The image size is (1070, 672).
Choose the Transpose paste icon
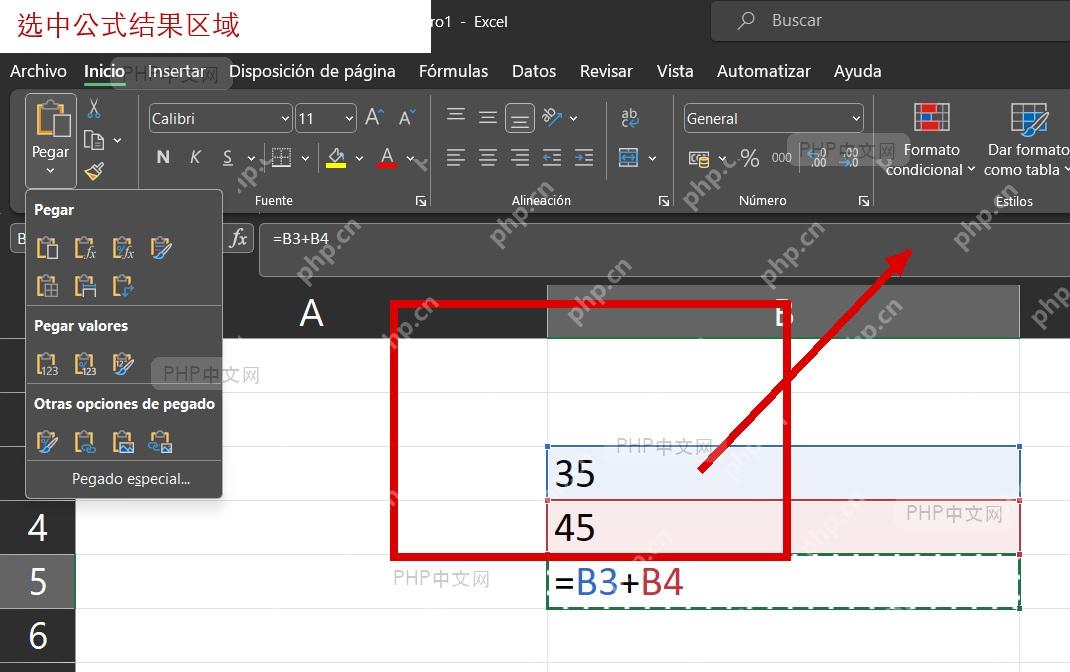tap(123, 286)
